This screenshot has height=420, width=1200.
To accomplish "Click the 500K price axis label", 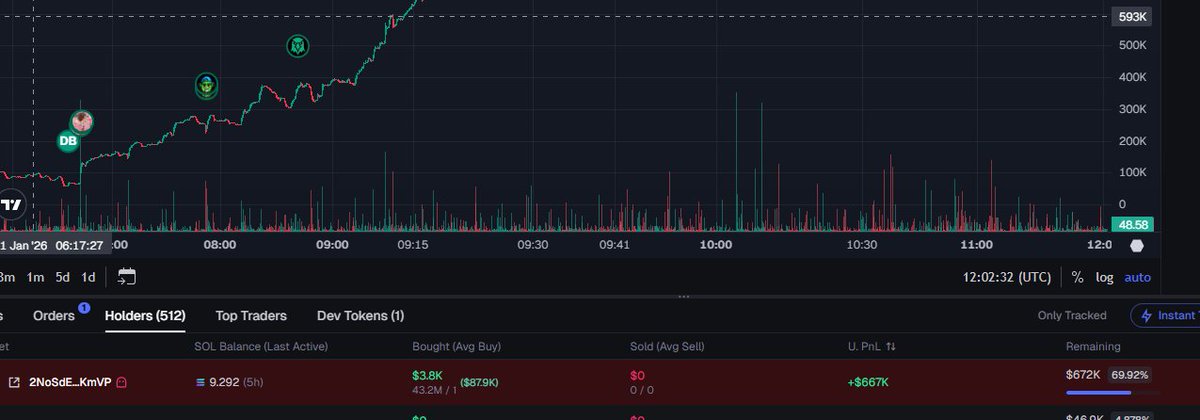I will 1132,46.
